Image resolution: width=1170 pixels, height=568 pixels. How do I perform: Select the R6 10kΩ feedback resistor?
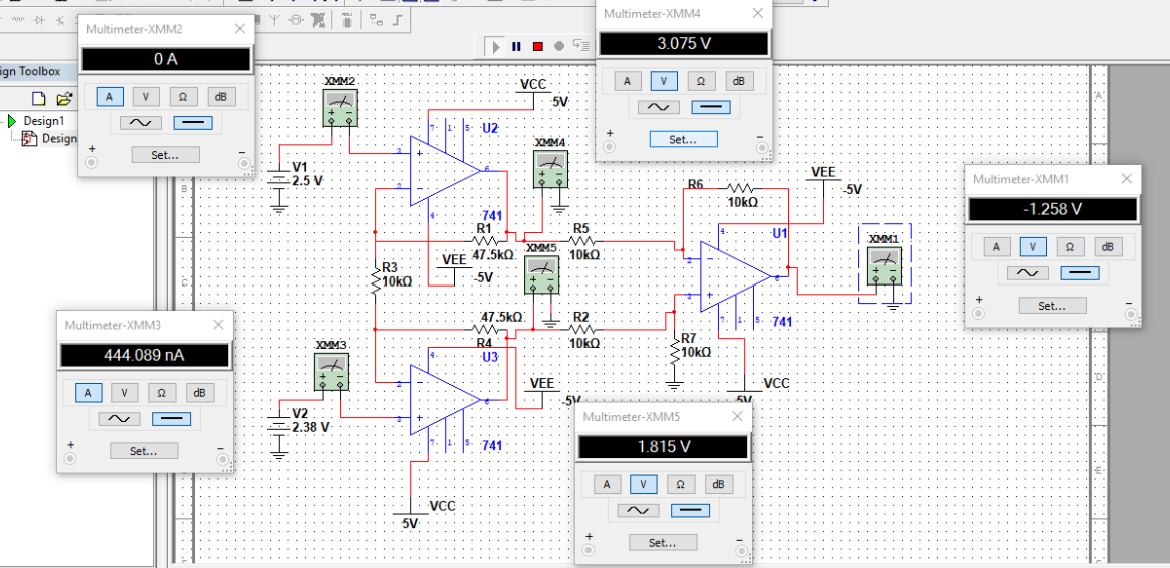(x=740, y=187)
